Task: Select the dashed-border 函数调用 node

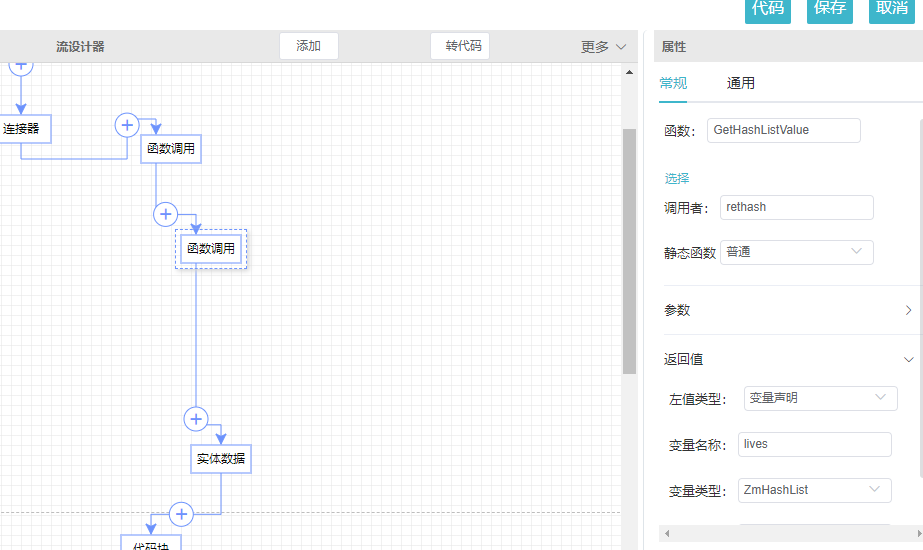Action: pyautogui.click(x=211, y=249)
